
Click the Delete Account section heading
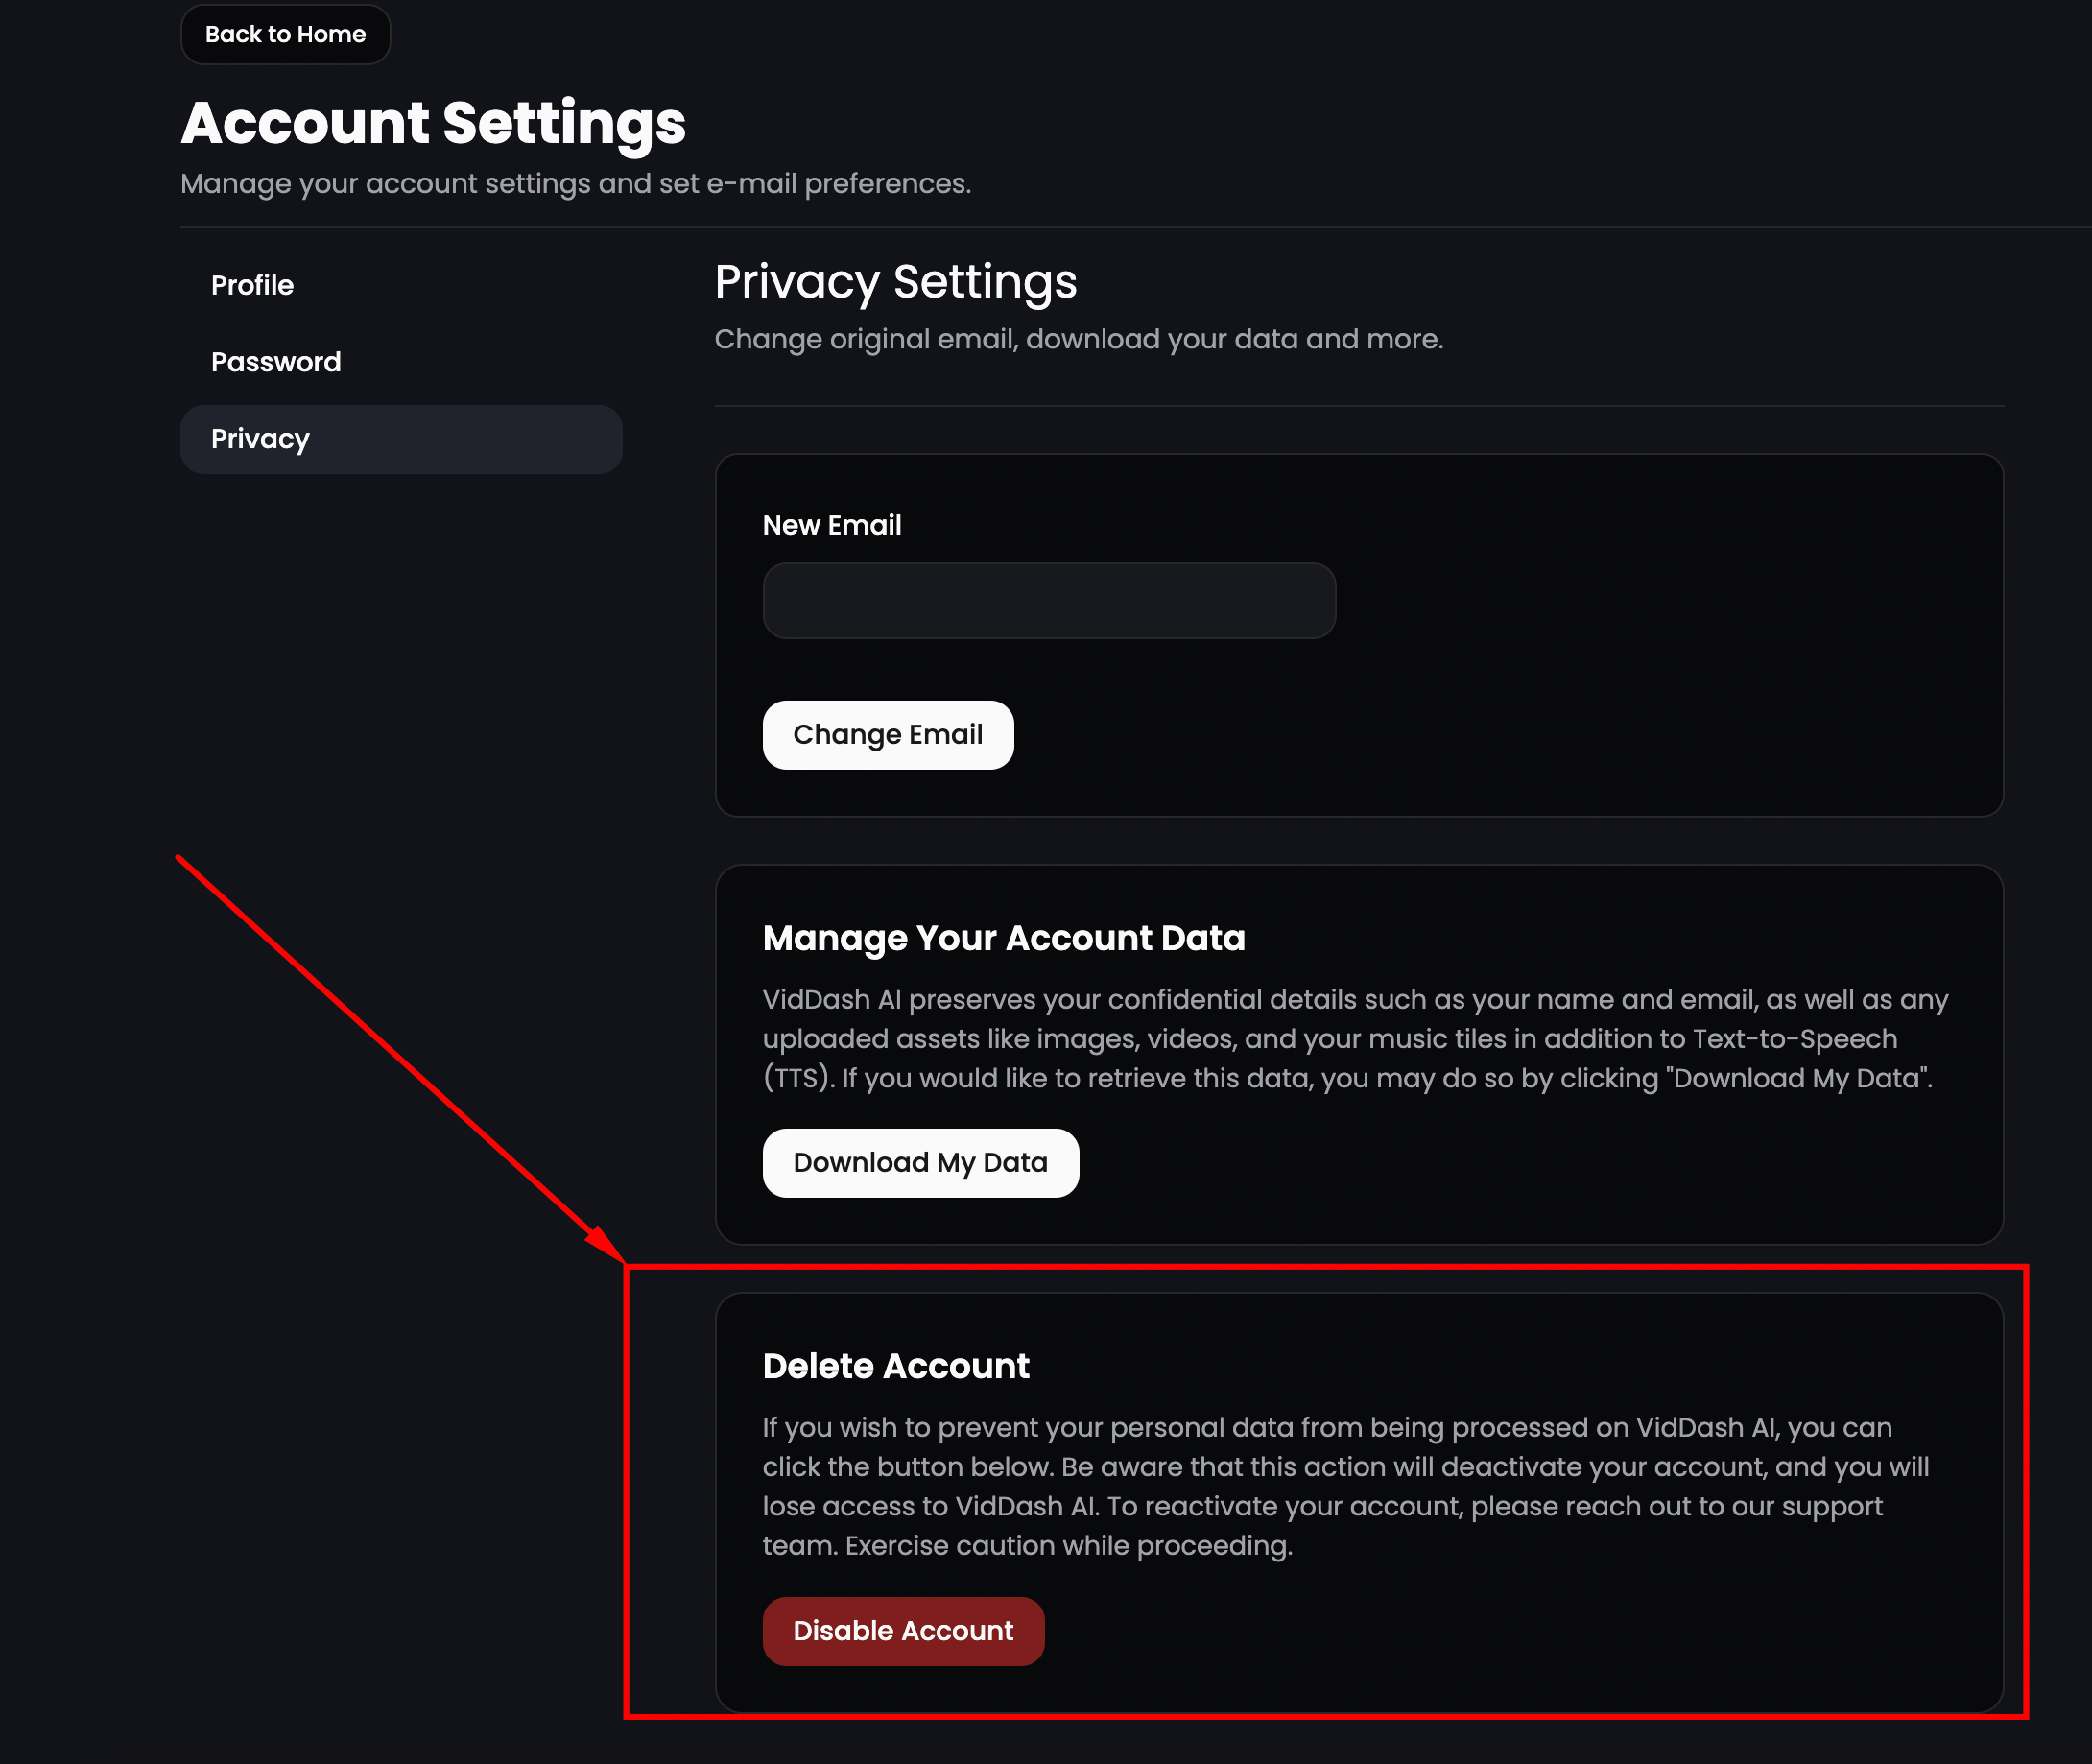896,1365
